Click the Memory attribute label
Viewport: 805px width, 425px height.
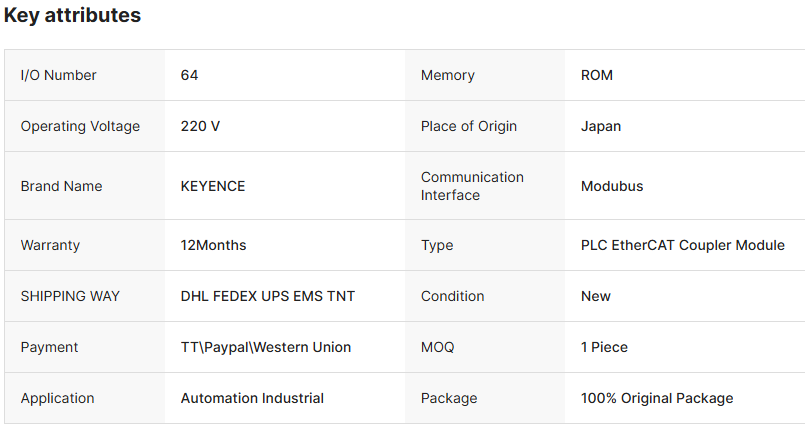tap(447, 75)
